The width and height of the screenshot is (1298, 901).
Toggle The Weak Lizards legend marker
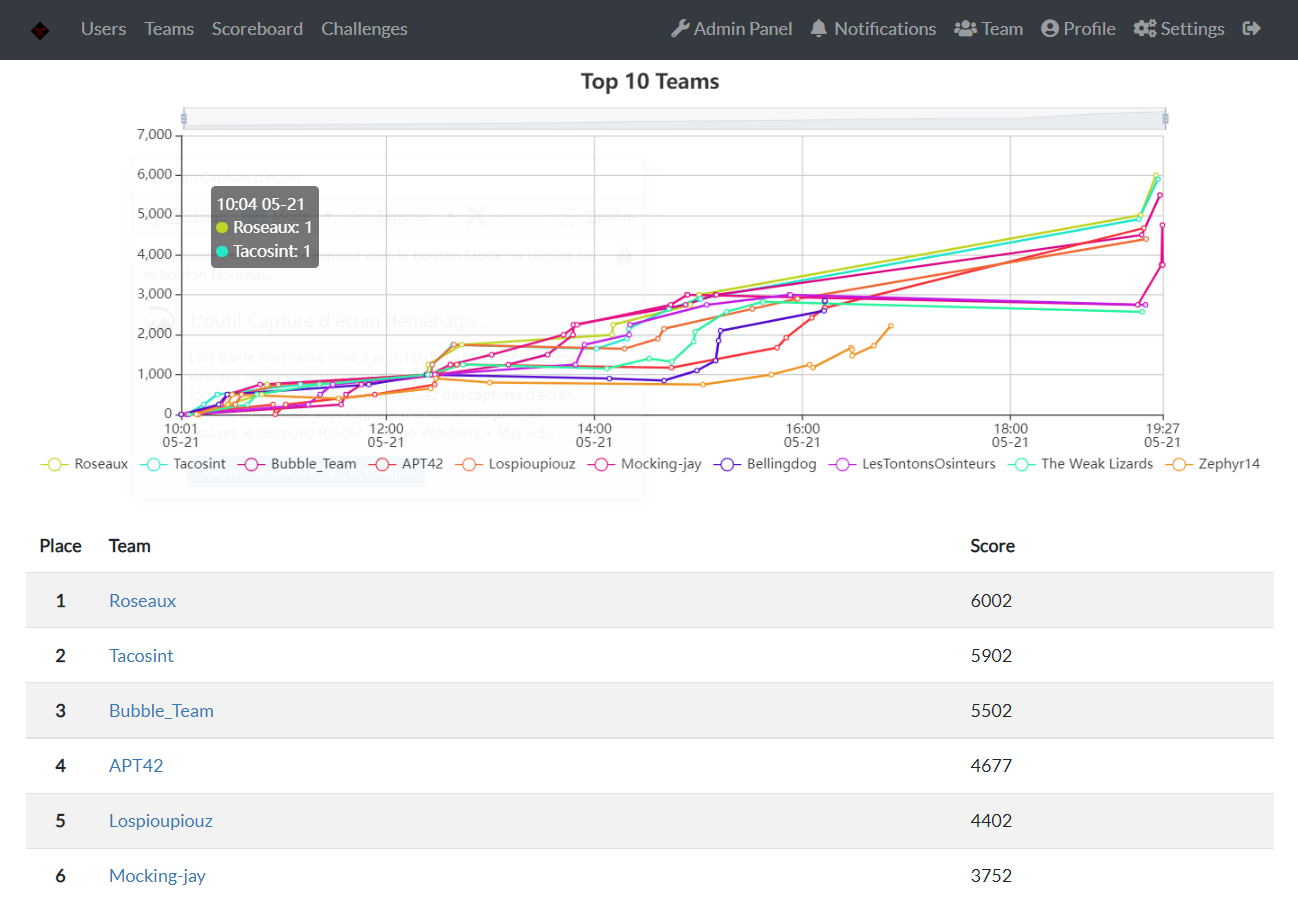(x=1030, y=464)
